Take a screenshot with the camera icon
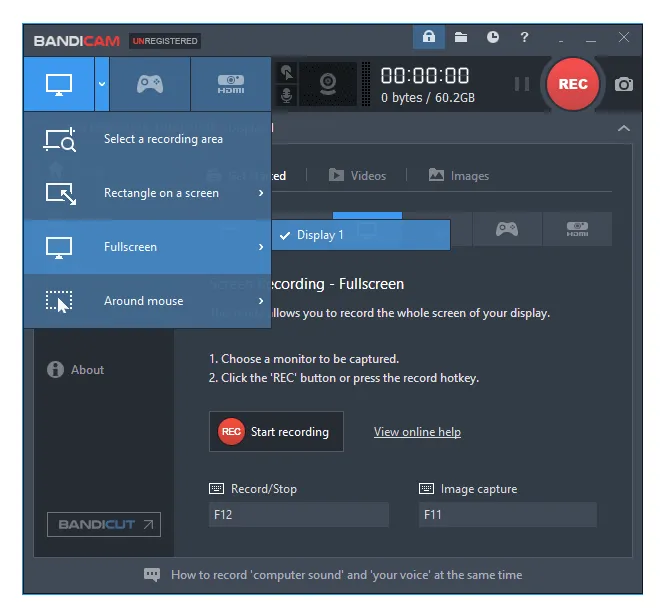Viewport: 669px width, 612px height. (x=623, y=84)
